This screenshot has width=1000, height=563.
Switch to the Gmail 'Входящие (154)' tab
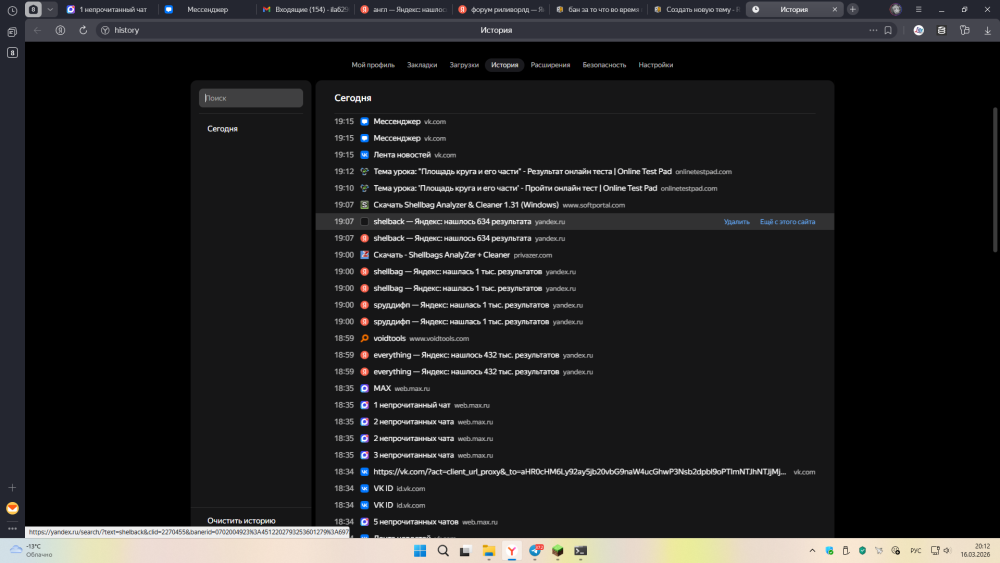(x=305, y=10)
